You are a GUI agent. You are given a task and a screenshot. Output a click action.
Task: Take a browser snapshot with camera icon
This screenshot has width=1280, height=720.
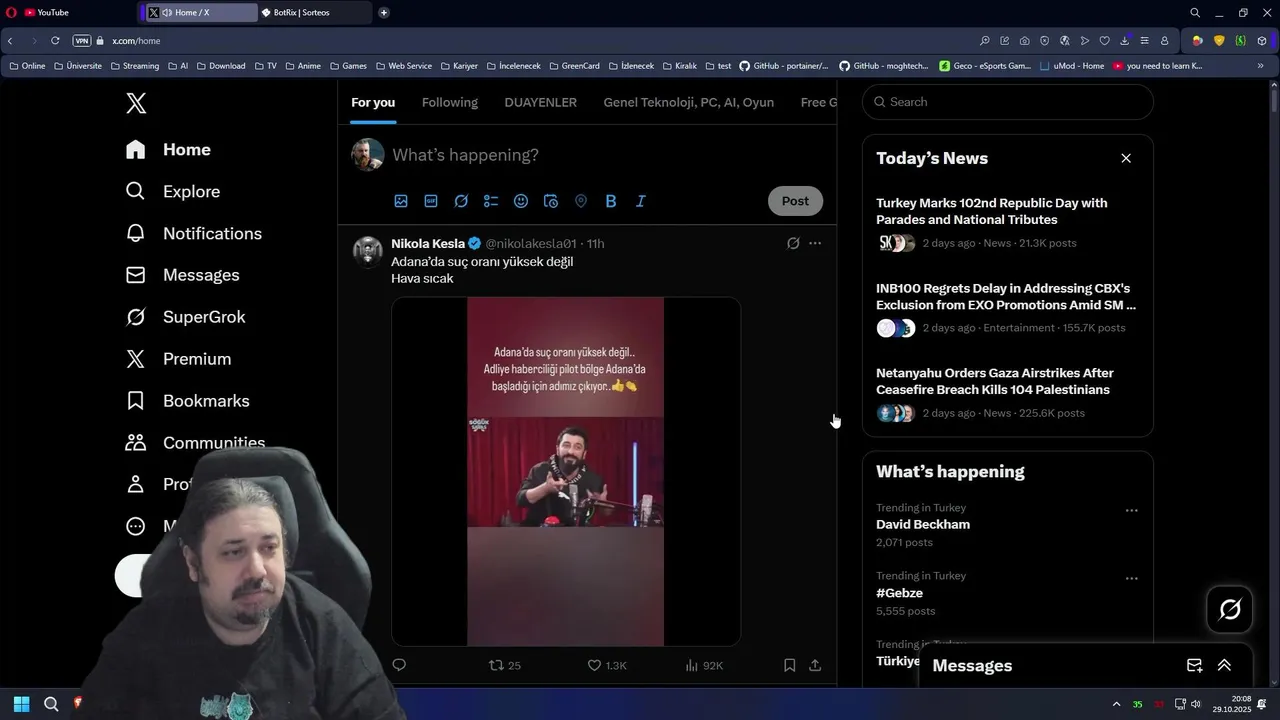tap(1025, 41)
